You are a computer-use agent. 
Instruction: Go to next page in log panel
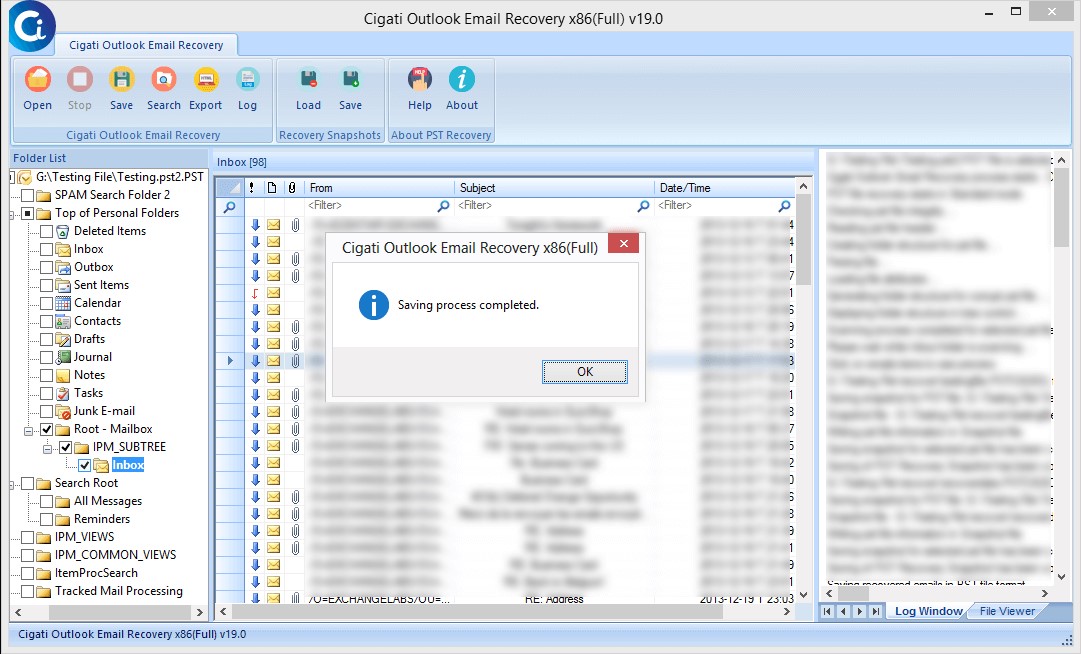859,611
